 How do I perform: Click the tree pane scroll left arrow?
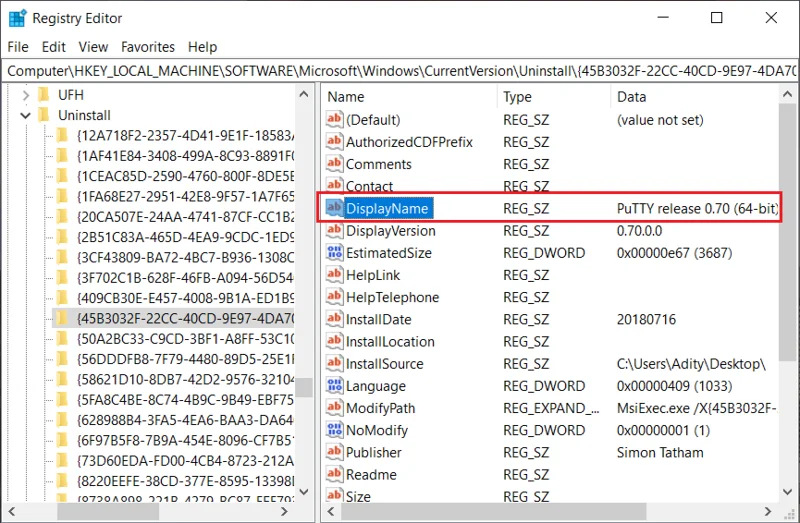tap(12, 511)
